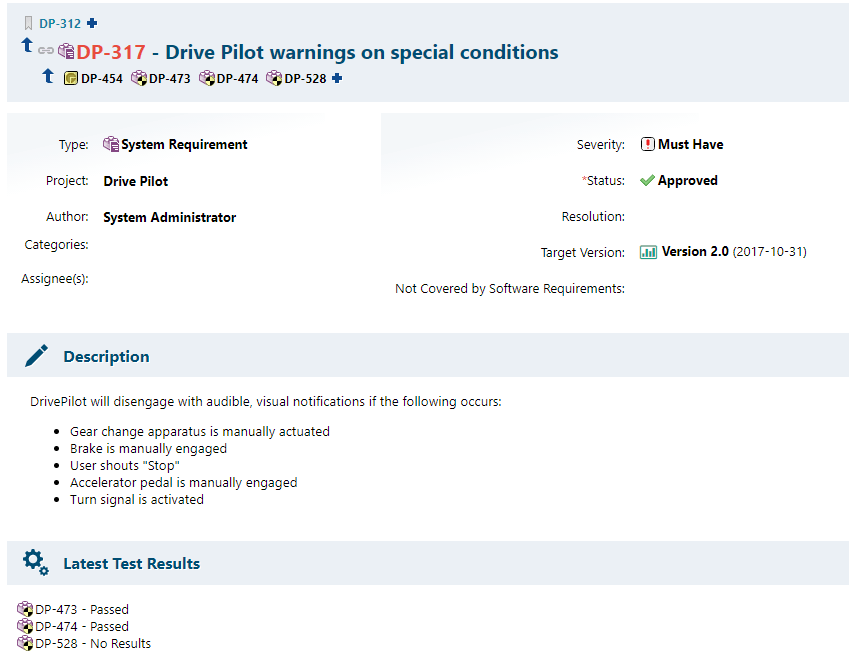Click the chain link icon beside DP-317

pos(46,50)
